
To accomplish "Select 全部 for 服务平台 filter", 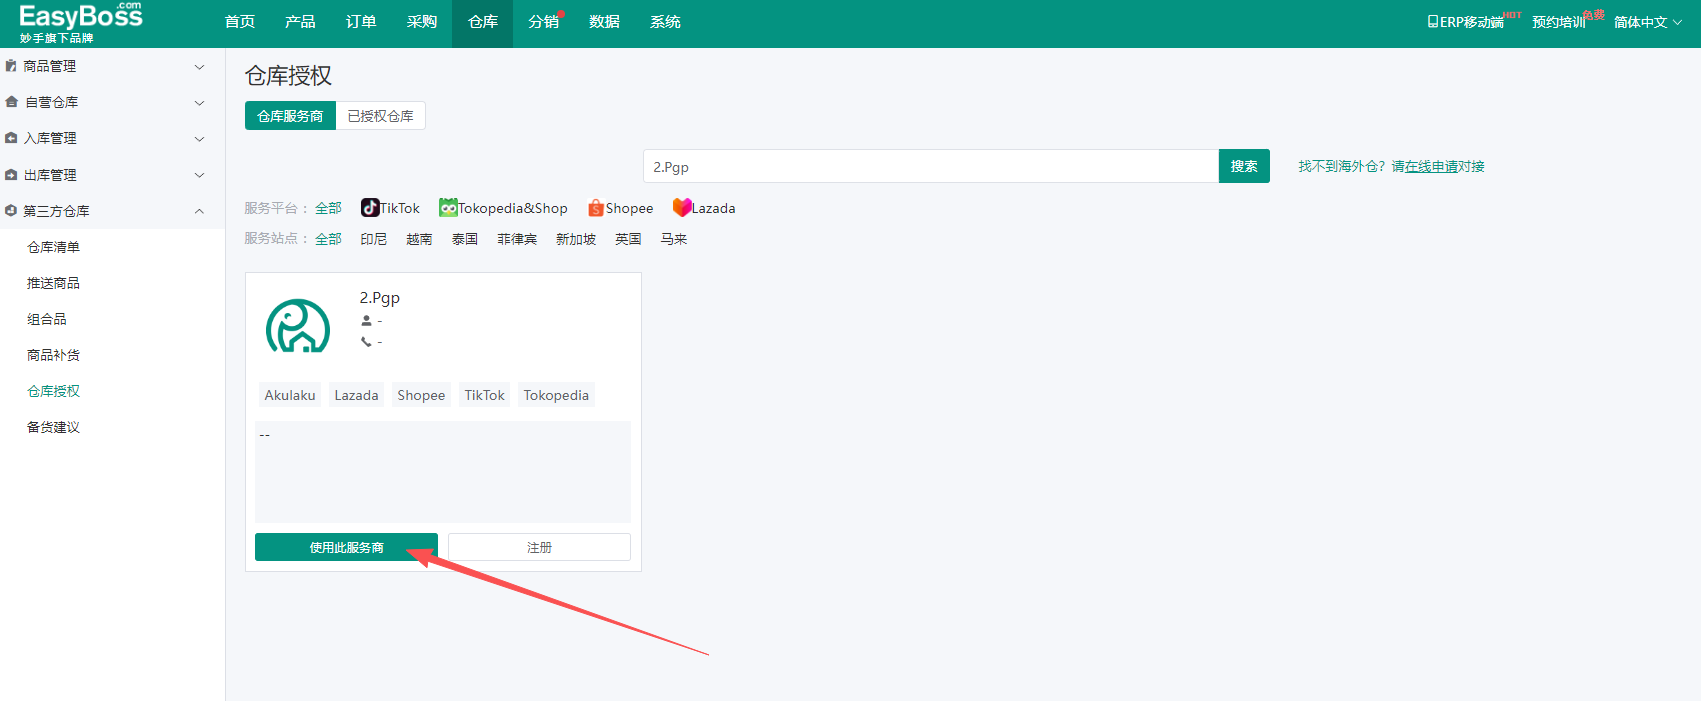I will 328,208.
